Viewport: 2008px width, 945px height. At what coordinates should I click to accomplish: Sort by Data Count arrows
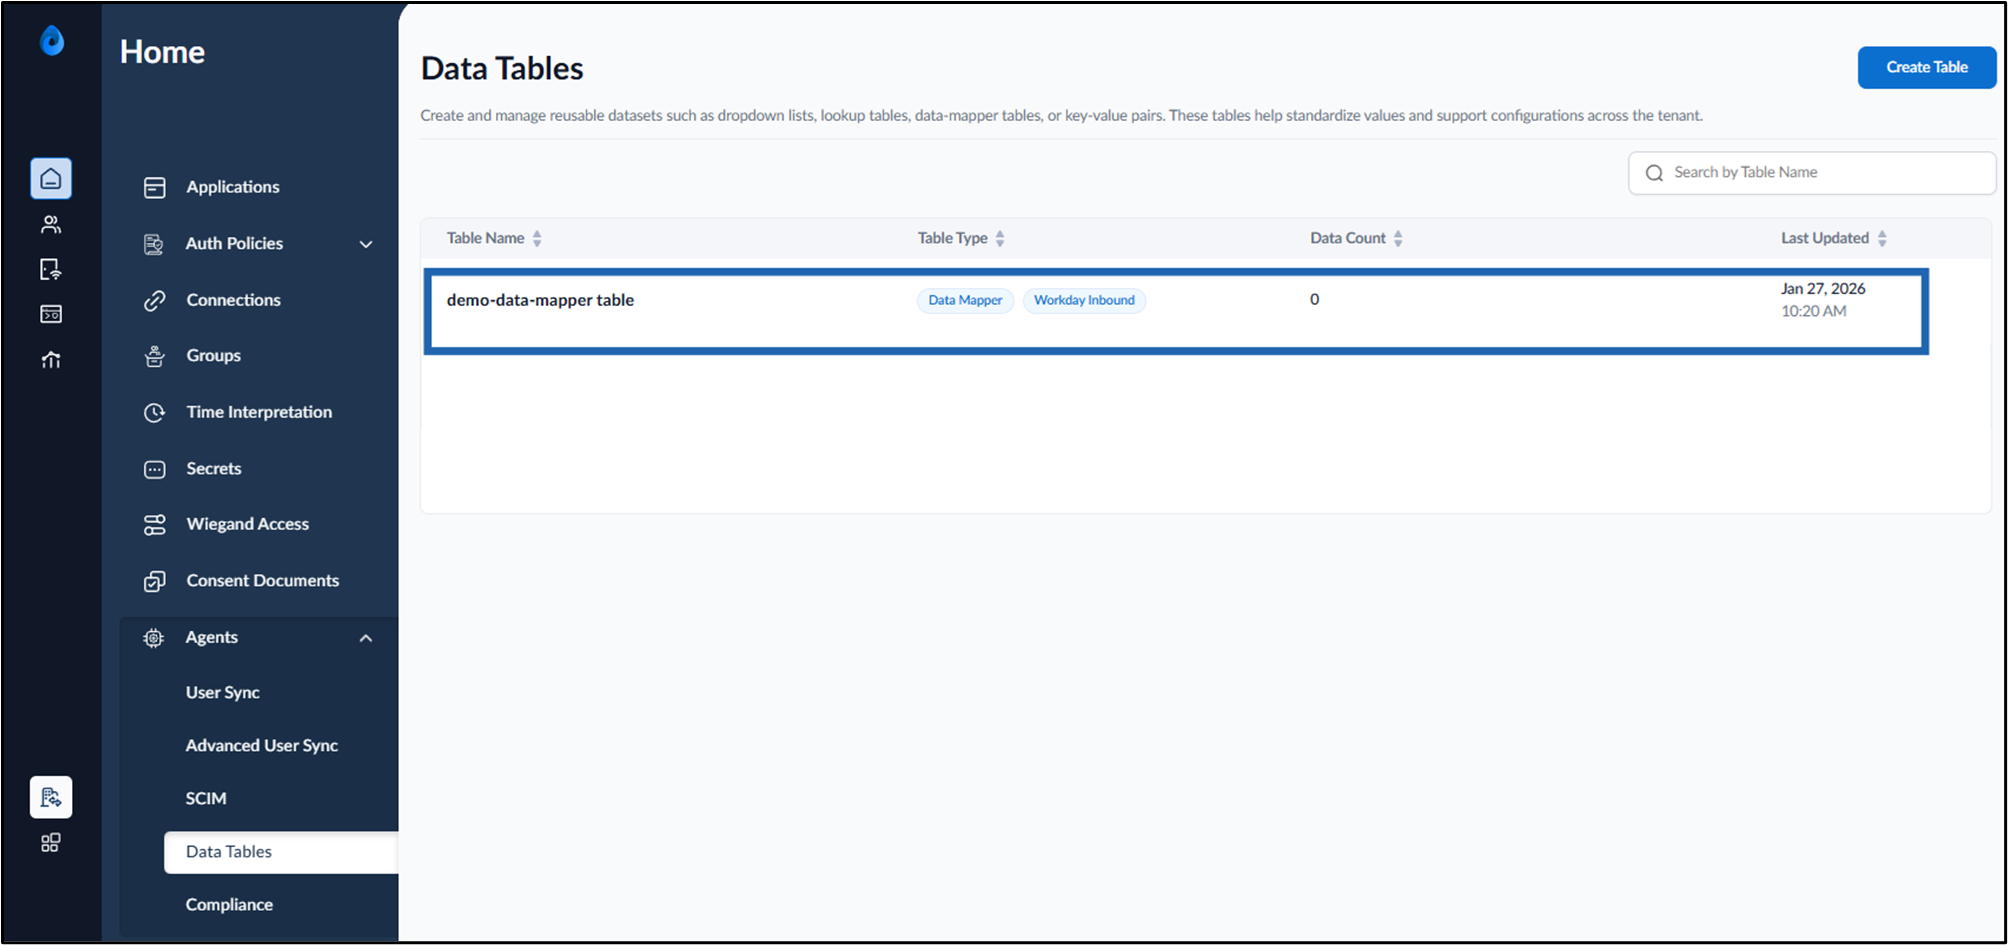[x=1398, y=238]
